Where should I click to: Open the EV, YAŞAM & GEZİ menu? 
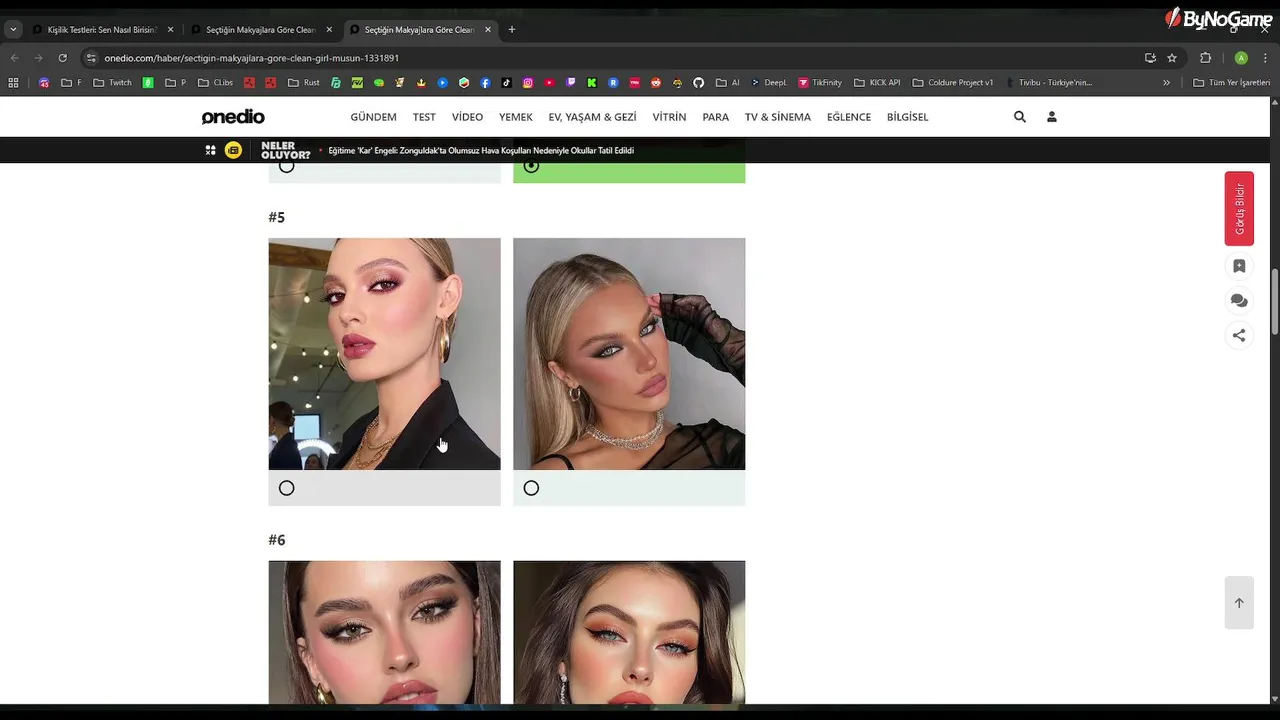(592, 117)
